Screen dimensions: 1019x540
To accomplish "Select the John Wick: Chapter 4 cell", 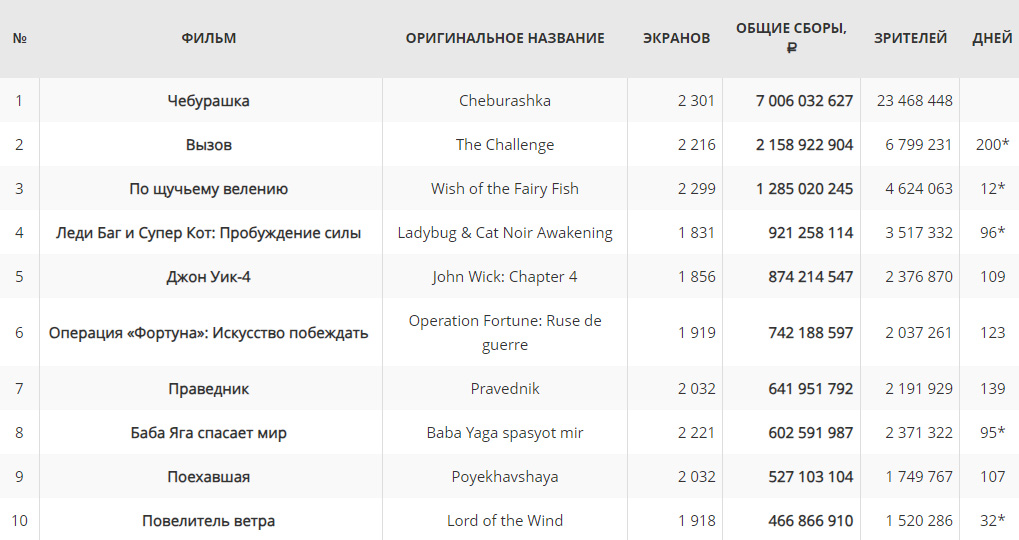I will [x=505, y=277].
